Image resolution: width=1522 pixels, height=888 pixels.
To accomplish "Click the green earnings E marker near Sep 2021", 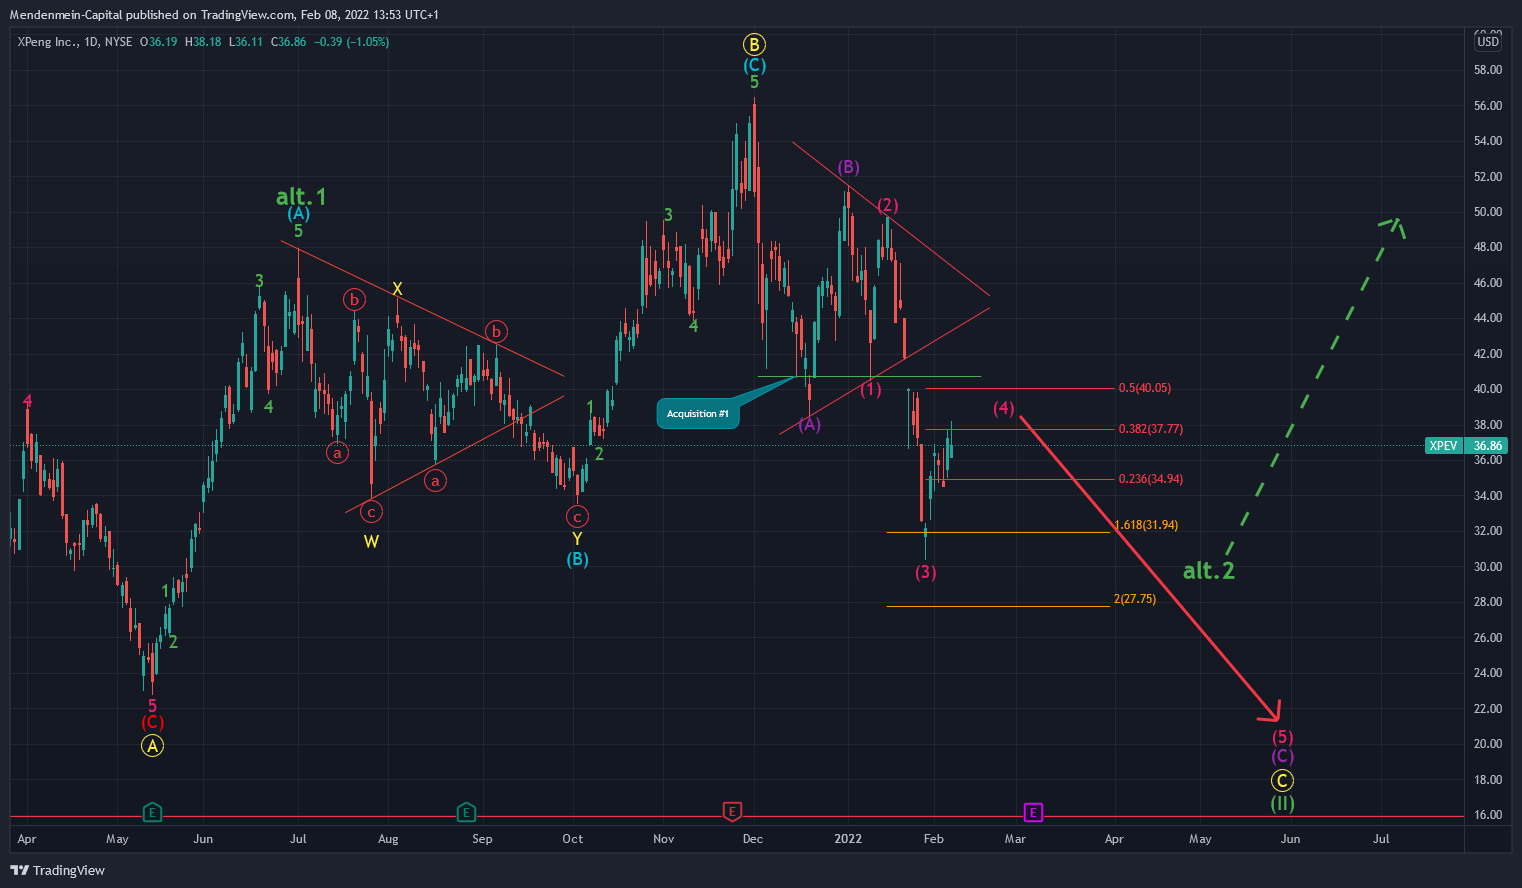I will (x=466, y=812).
